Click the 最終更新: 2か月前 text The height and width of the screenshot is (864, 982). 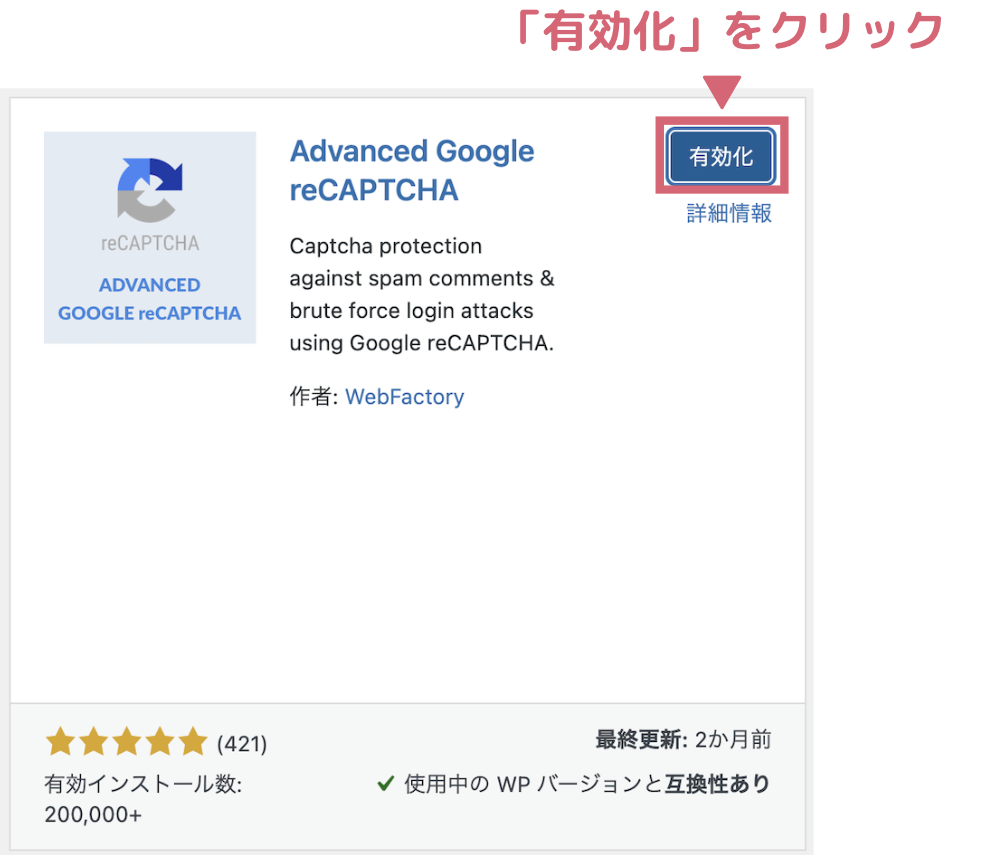tap(683, 739)
